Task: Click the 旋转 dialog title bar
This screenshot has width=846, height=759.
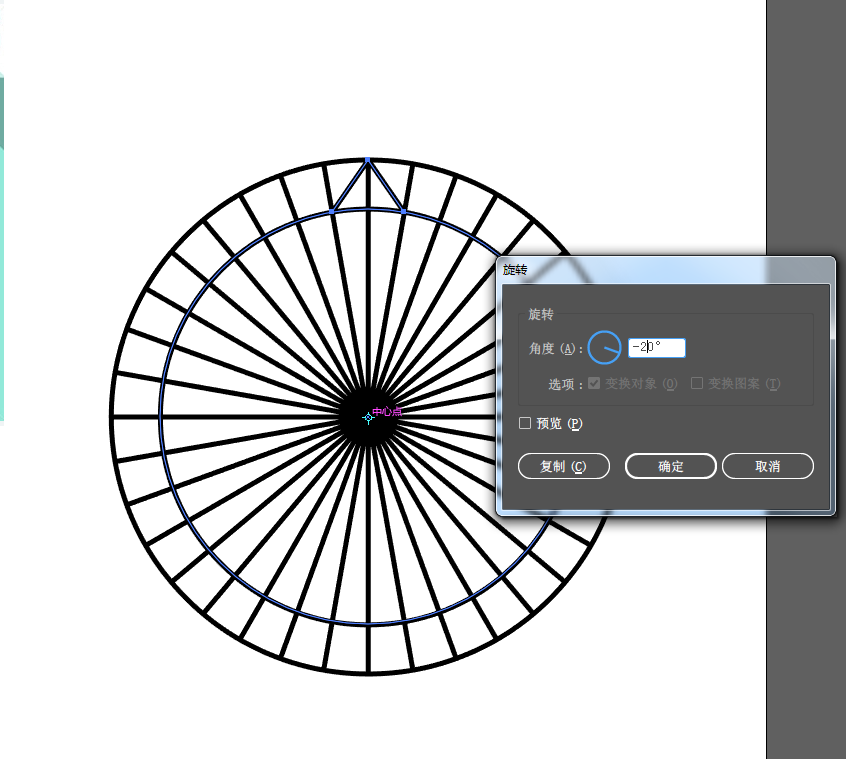Action: pos(665,270)
